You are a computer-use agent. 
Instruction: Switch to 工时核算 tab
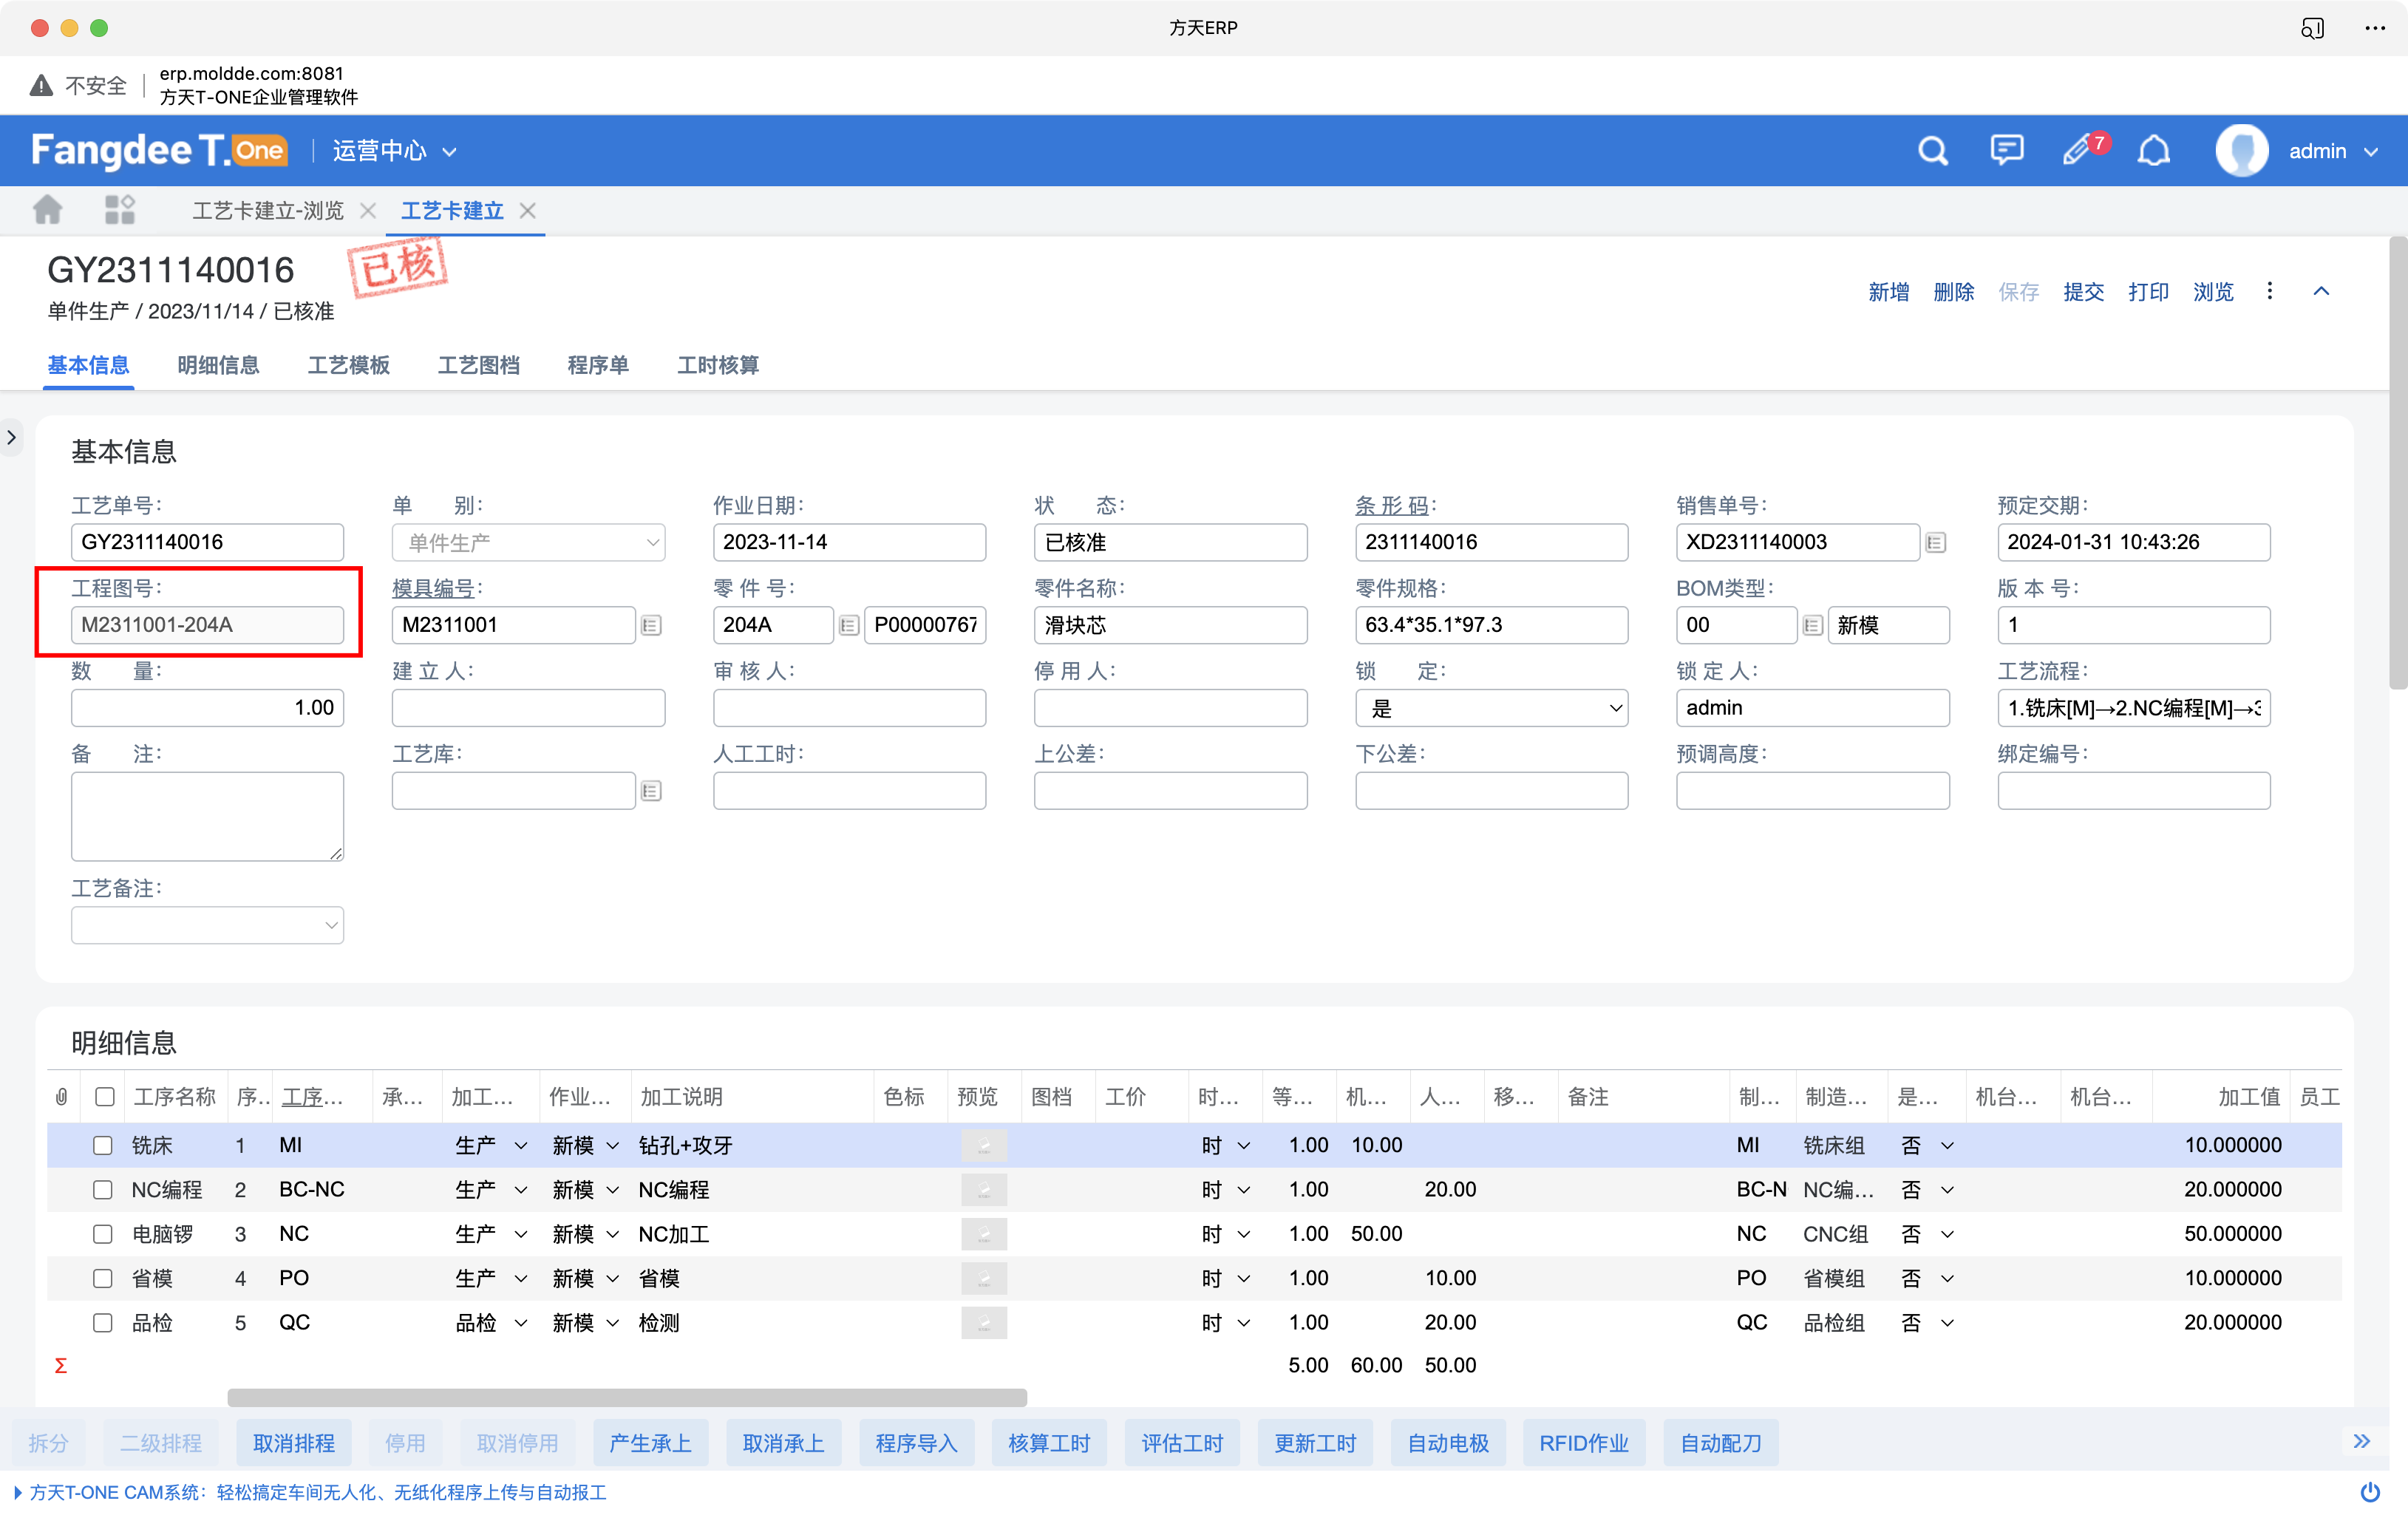coord(718,364)
